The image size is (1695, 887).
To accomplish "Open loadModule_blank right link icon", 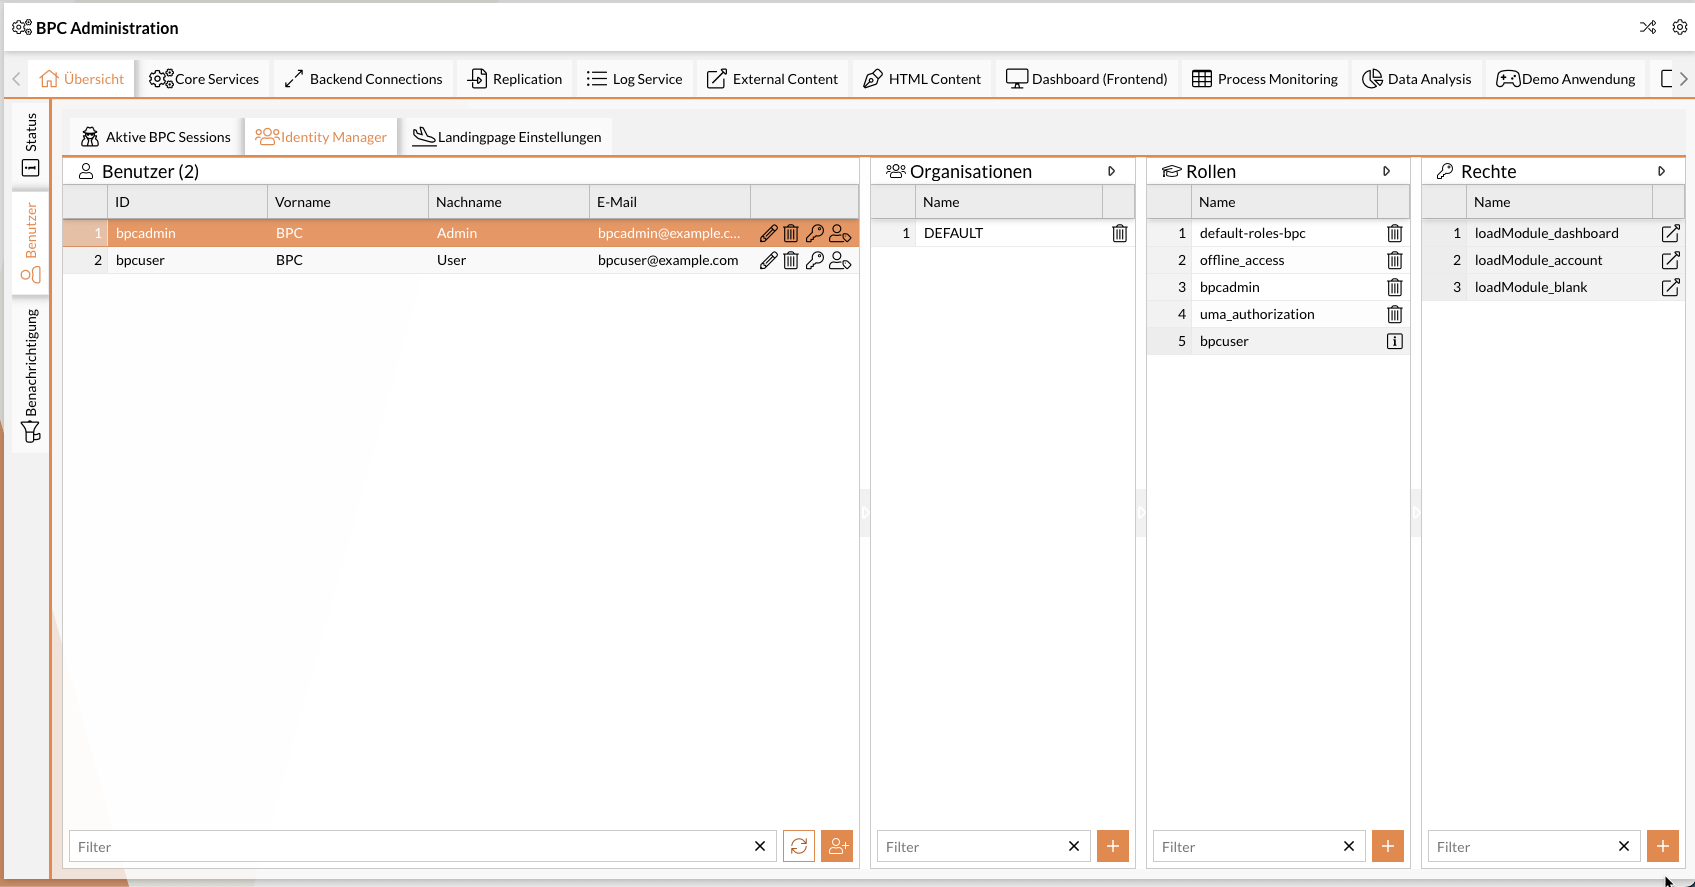I will tap(1670, 287).
